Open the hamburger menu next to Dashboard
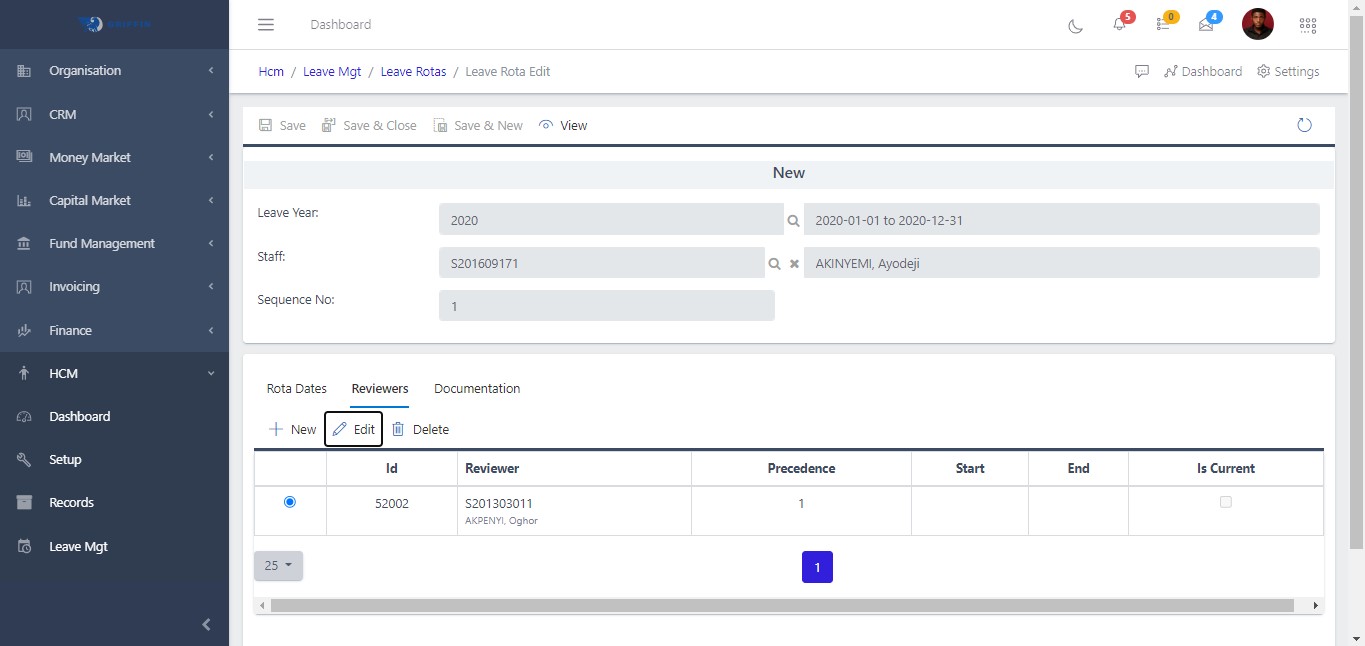The height and width of the screenshot is (646, 1365). pyautogui.click(x=265, y=24)
